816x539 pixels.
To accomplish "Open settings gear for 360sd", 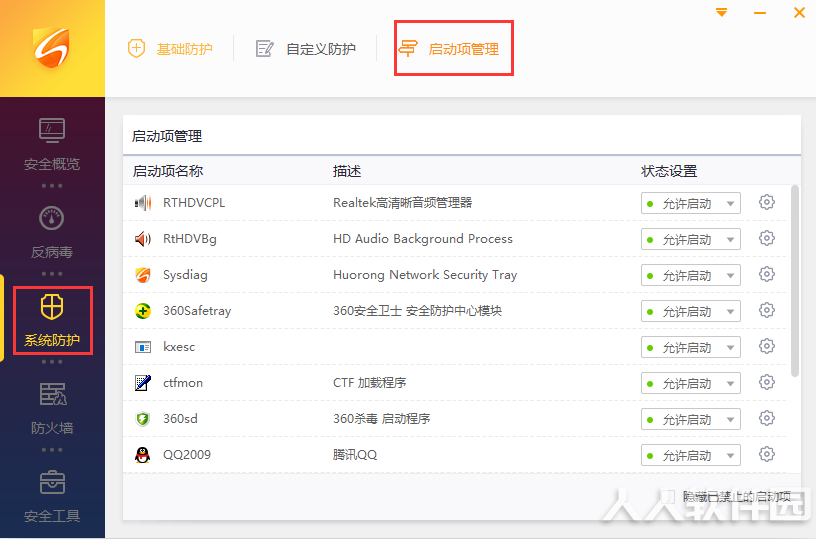I will (x=767, y=418).
